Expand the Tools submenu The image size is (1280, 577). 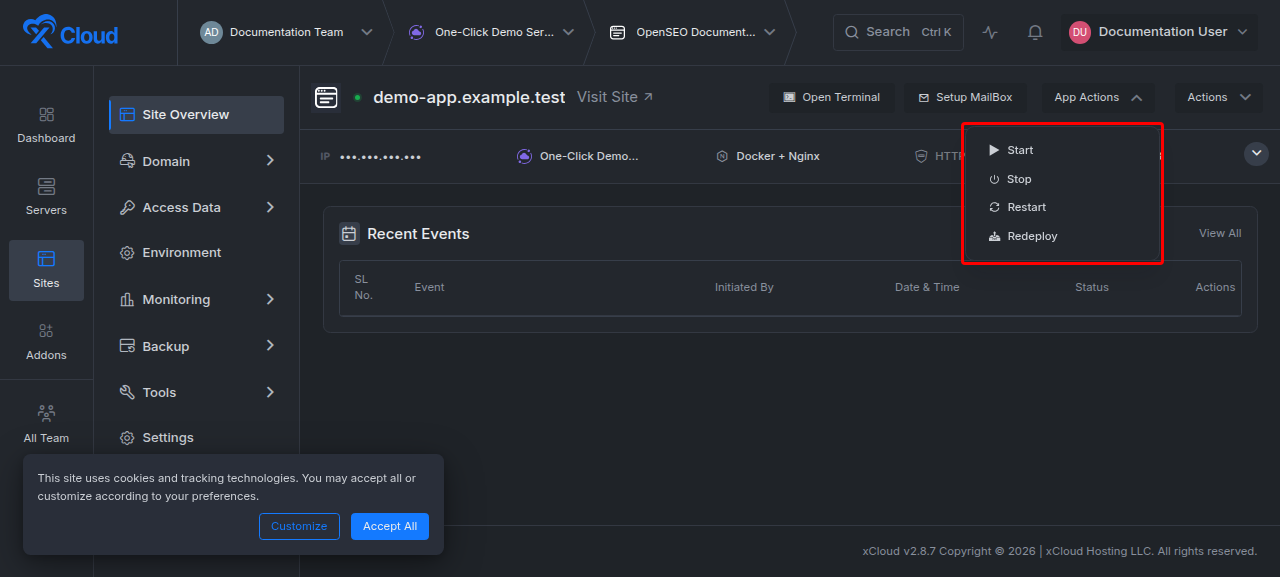(x=270, y=392)
